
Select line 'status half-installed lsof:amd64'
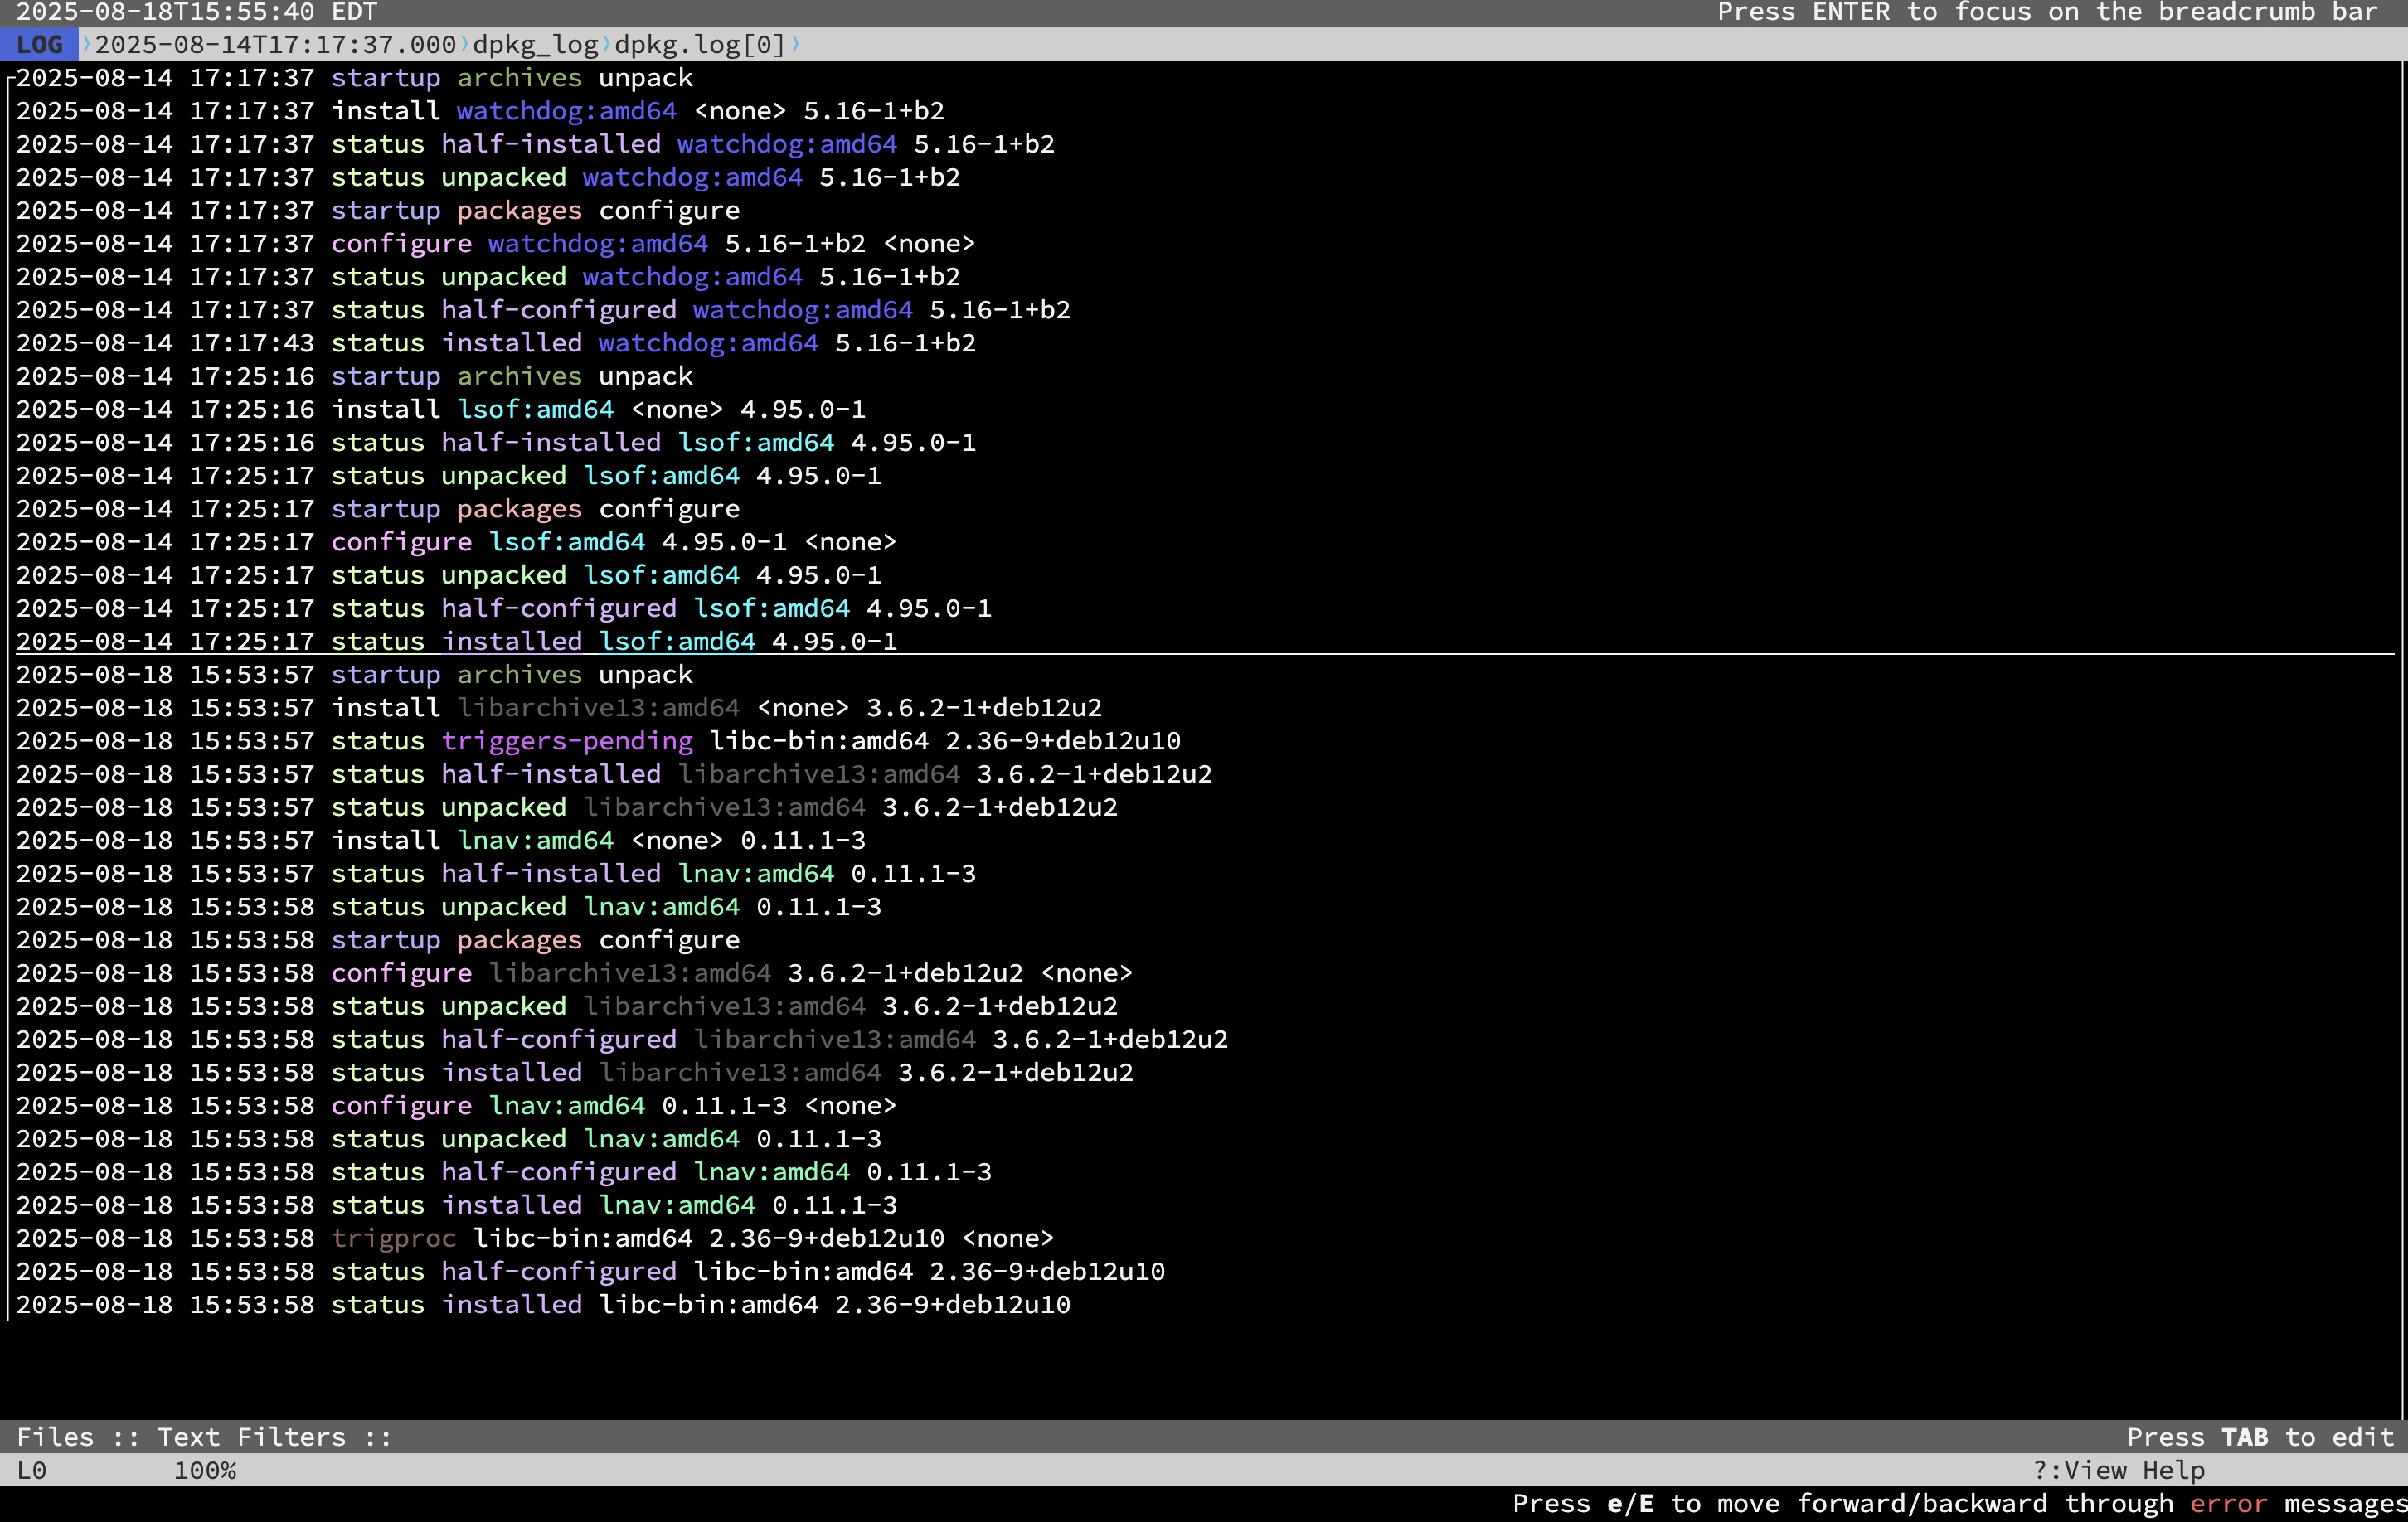tap(496, 442)
